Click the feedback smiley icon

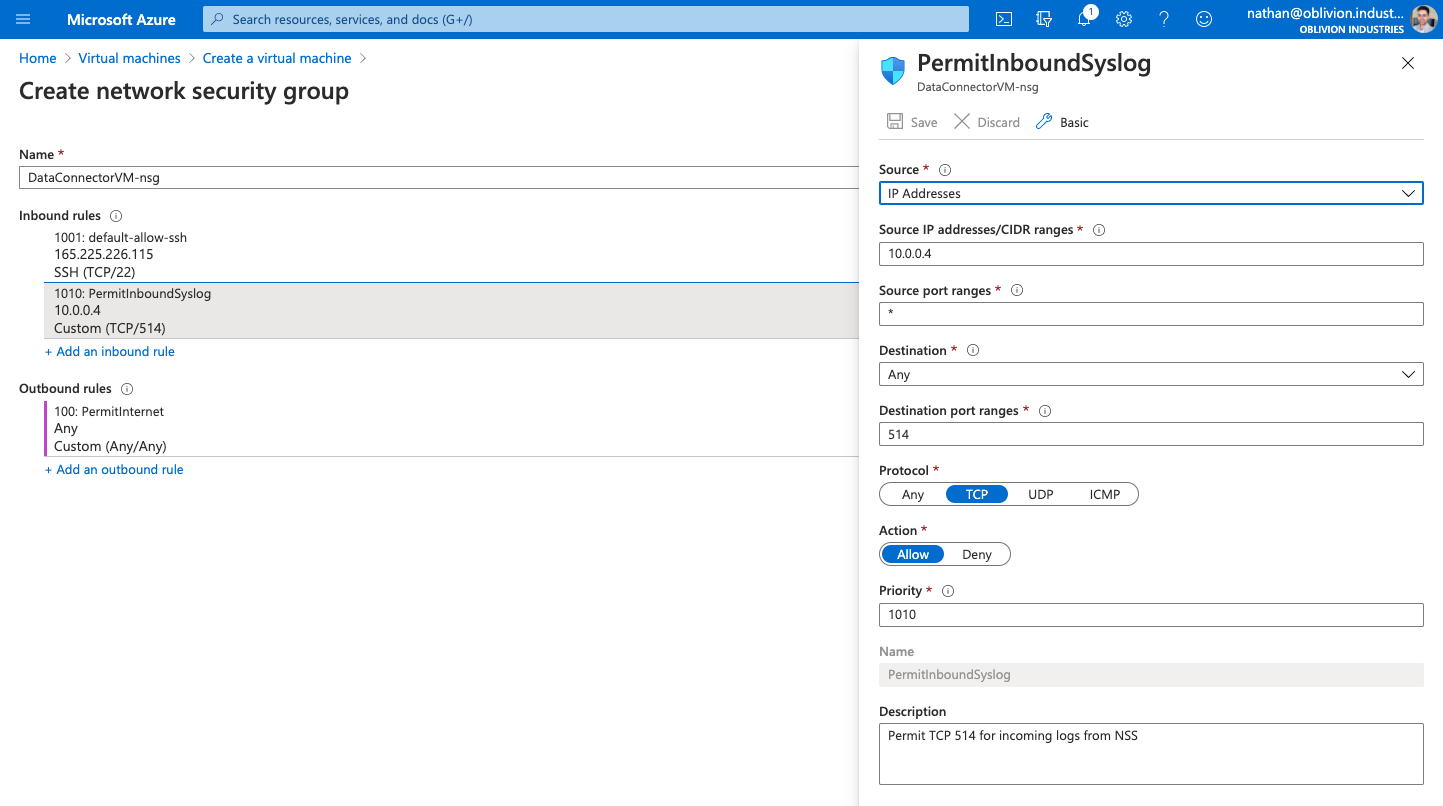click(x=1204, y=19)
